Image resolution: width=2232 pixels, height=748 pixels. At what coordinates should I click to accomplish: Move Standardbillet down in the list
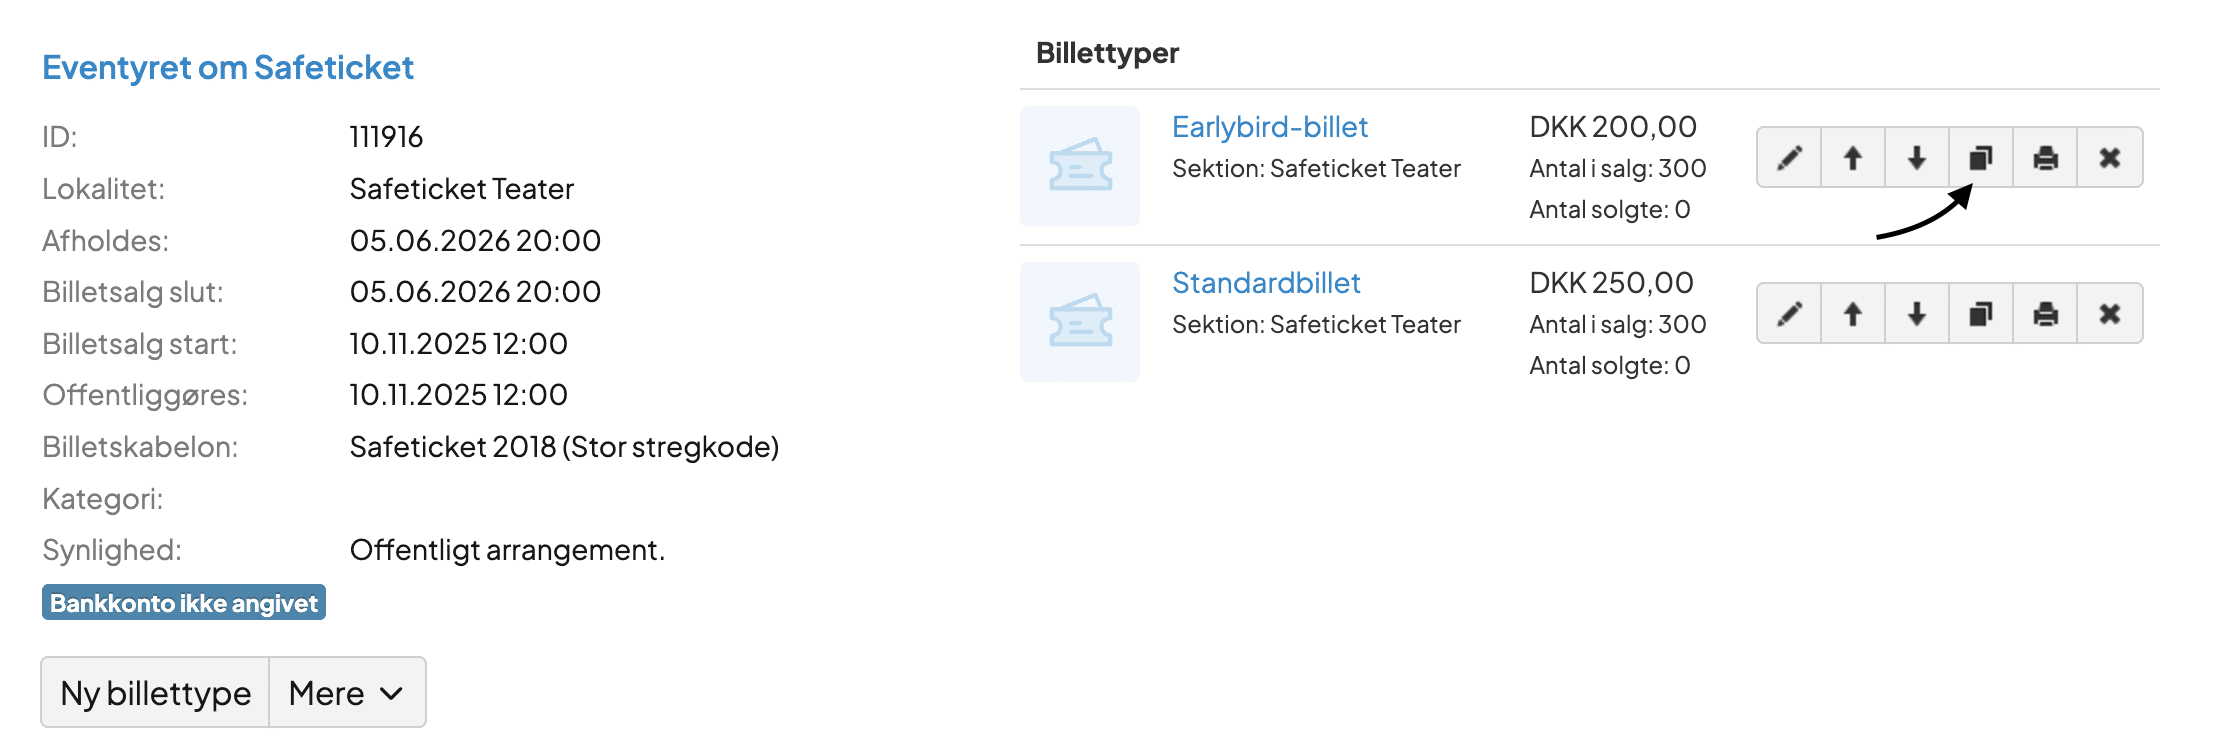(1917, 314)
